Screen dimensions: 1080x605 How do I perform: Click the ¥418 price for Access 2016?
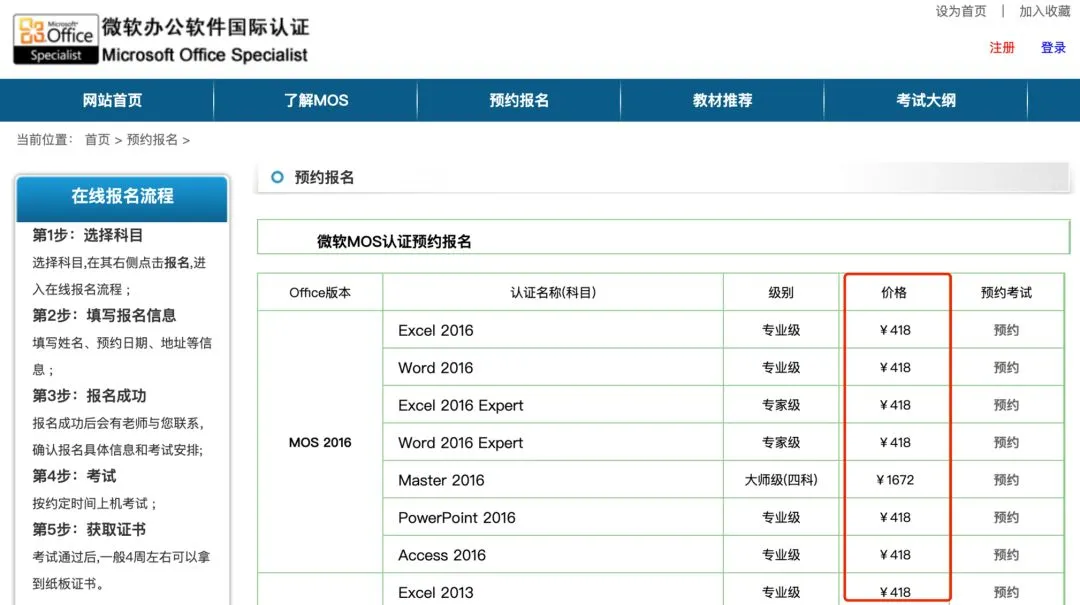(895, 555)
